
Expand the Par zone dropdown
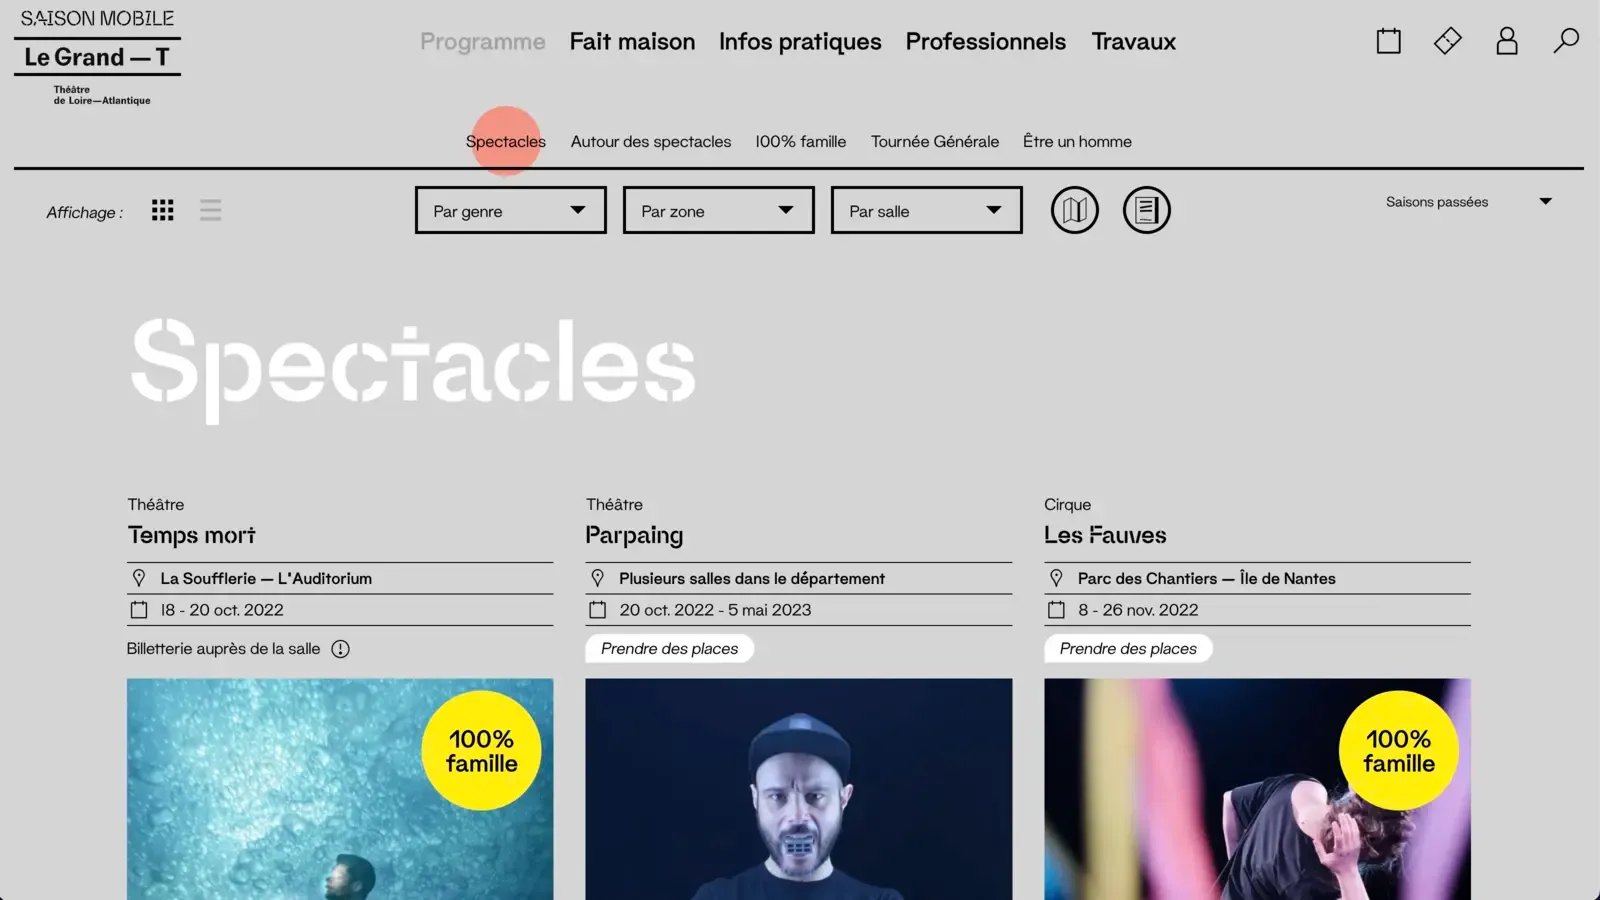[x=719, y=210]
